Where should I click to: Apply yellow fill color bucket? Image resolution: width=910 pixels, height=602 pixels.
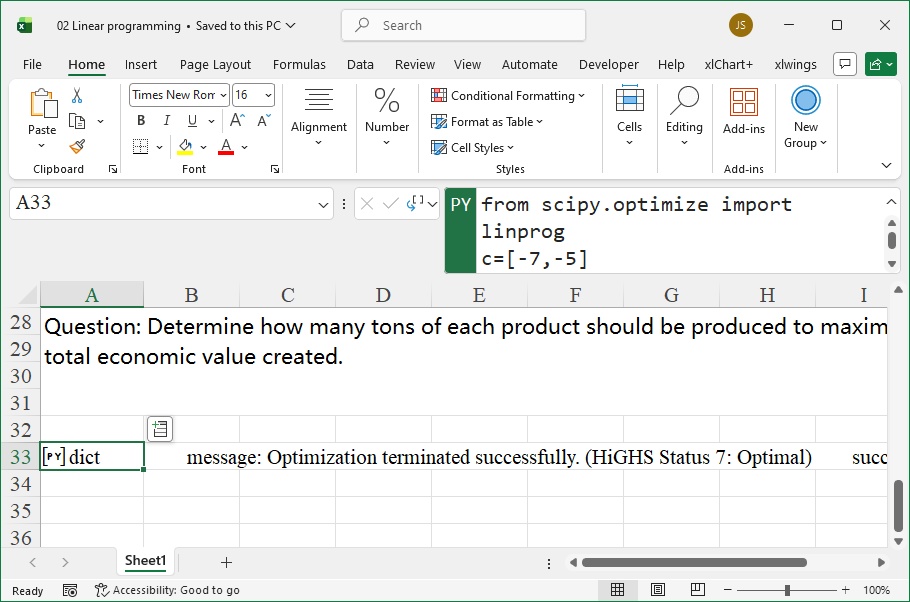pos(185,146)
